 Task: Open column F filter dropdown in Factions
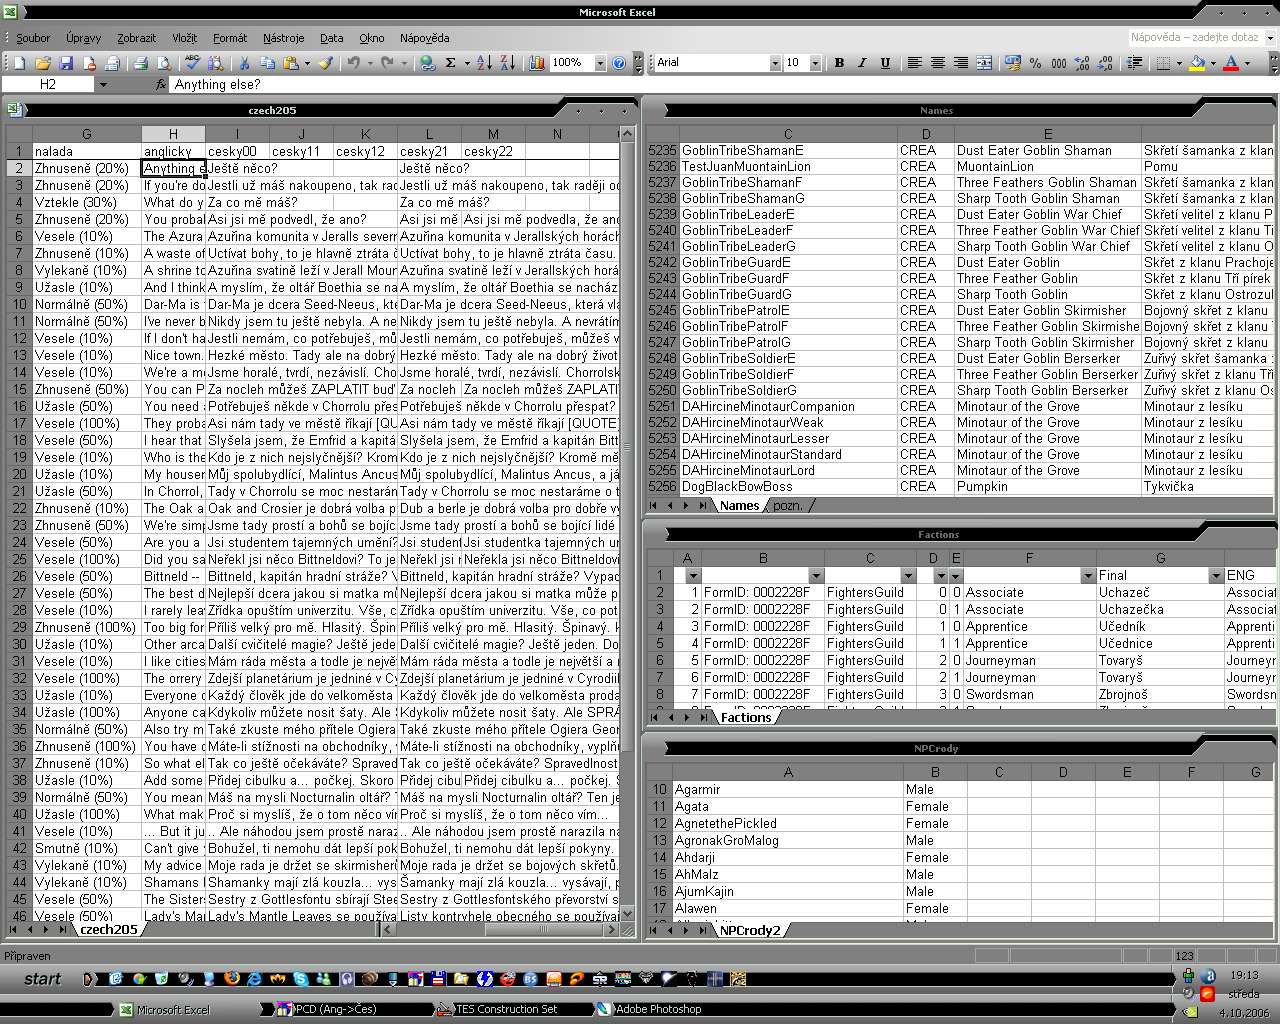click(1088, 576)
